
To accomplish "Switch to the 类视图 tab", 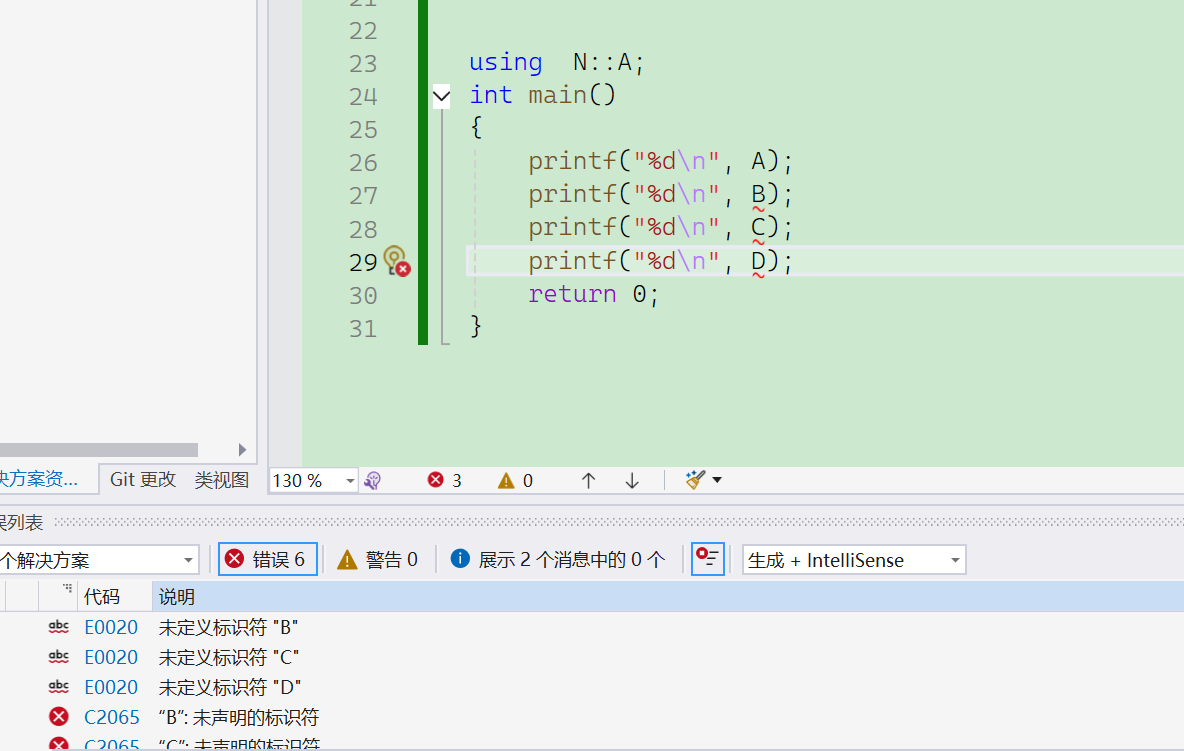I will (221, 479).
